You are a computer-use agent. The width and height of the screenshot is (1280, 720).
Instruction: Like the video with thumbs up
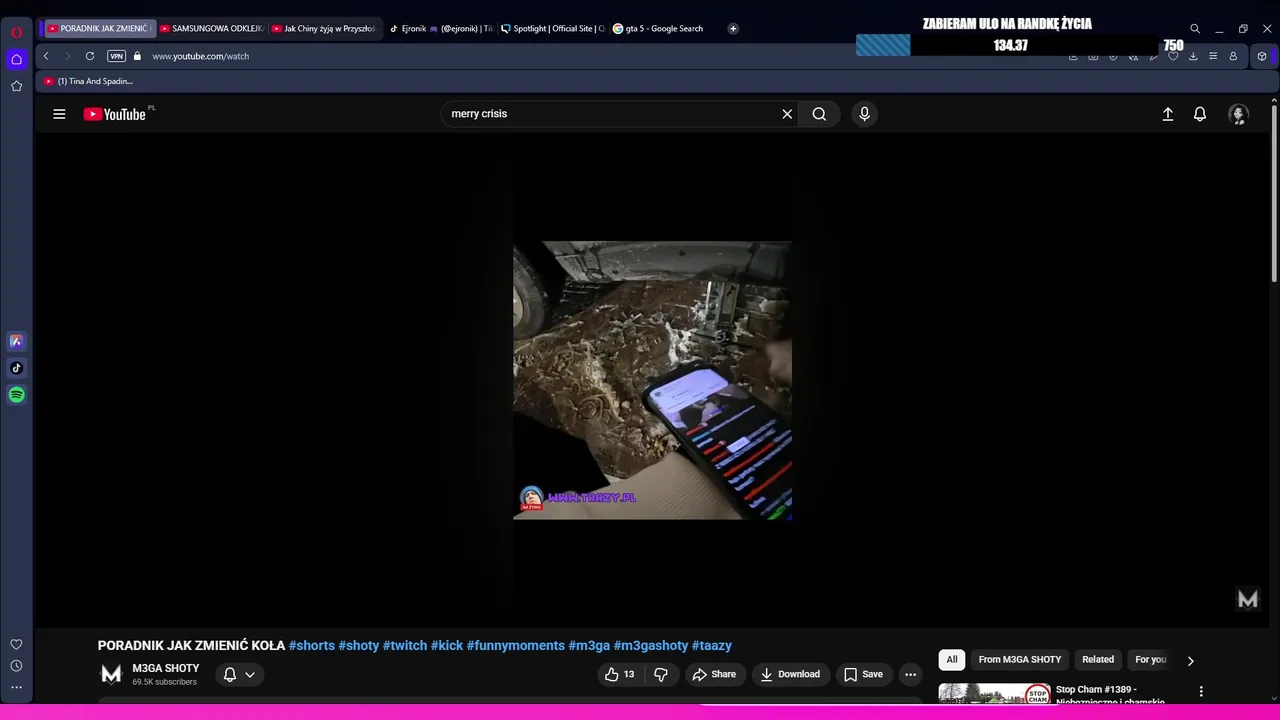click(x=620, y=674)
